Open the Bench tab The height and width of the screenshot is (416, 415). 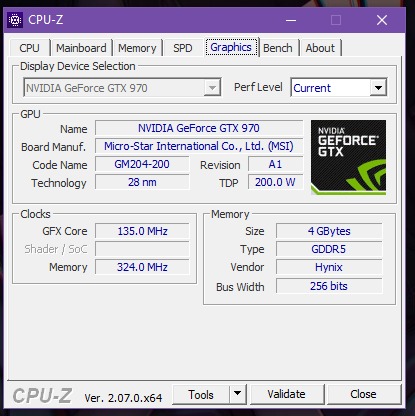278,48
